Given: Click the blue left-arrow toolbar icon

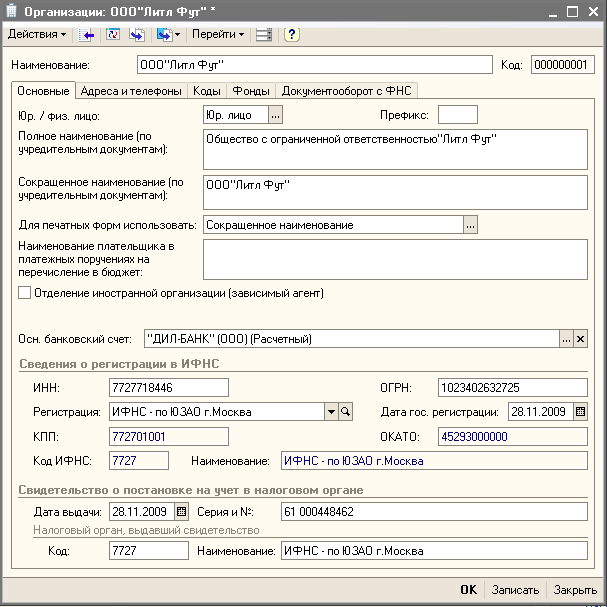Looking at the screenshot, I should [x=87, y=34].
